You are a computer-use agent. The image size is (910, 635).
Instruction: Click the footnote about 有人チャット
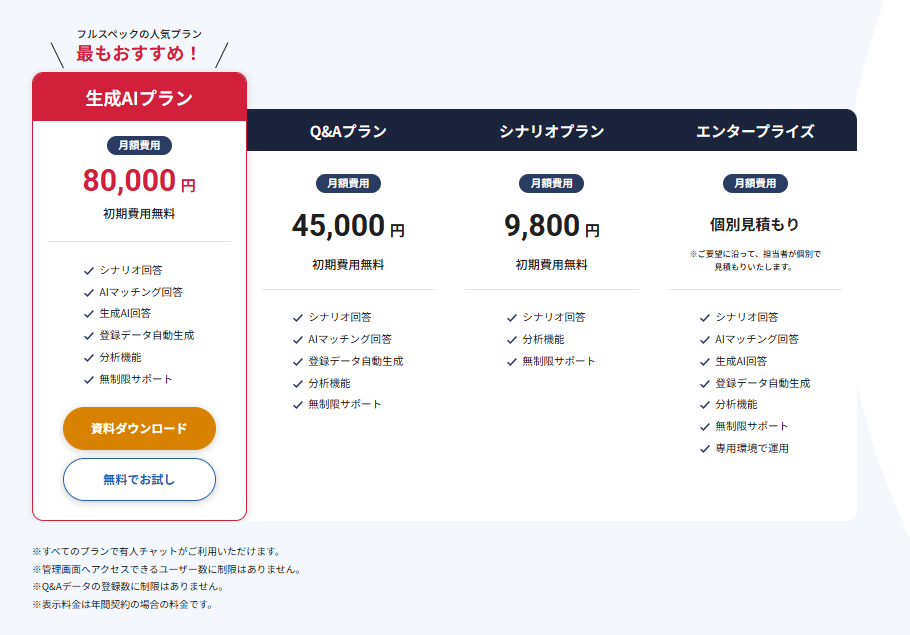[158, 551]
